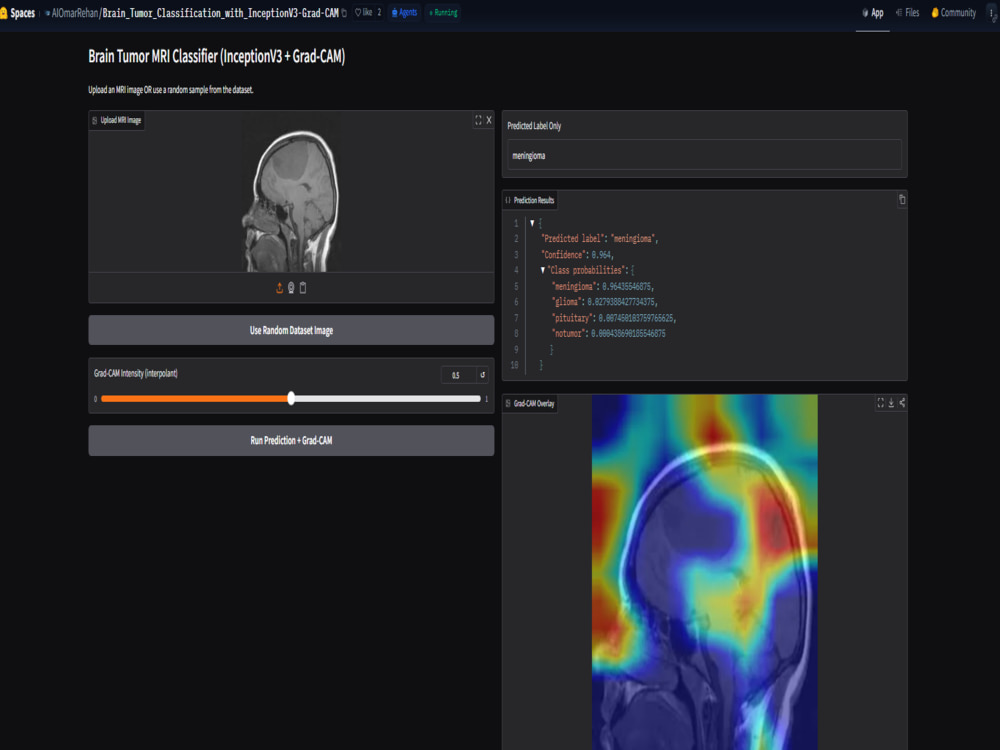The width and height of the screenshot is (1000, 750).
Task: Share the Grad-CAM Overlay image
Action: pos(902,403)
